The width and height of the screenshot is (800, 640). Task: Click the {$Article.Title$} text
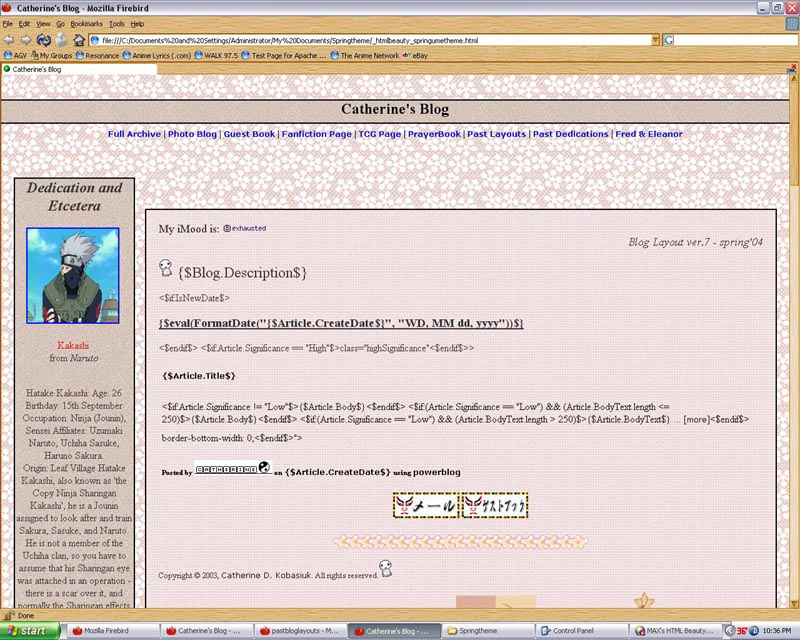tap(199, 376)
